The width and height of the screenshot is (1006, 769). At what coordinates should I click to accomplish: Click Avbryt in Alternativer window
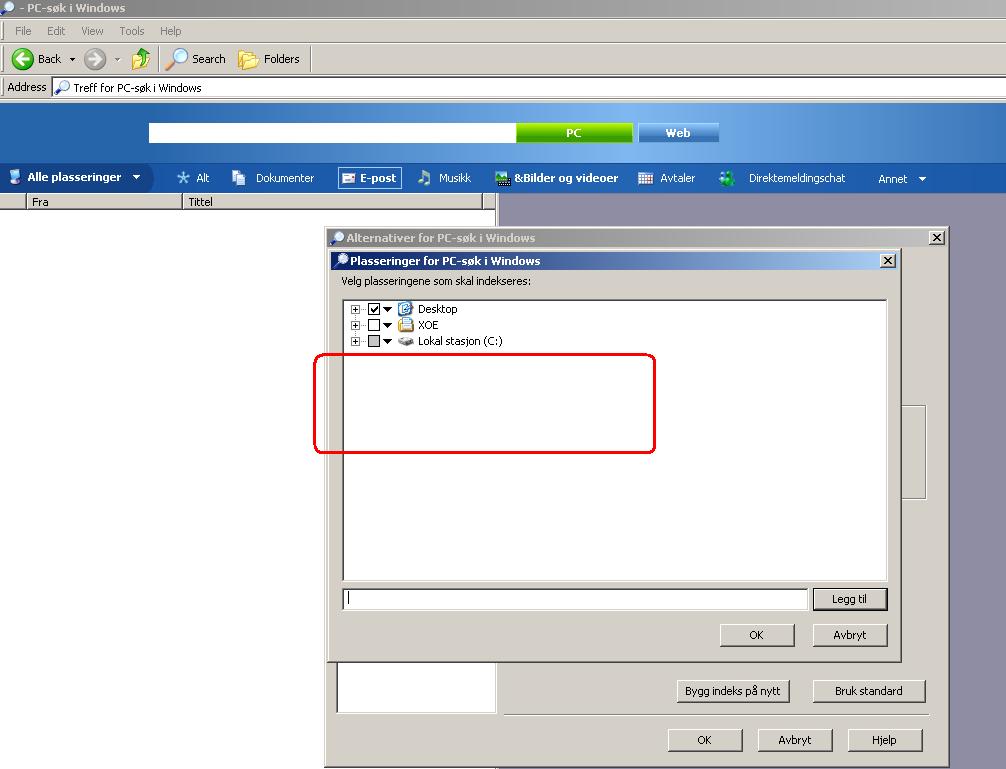pyautogui.click(x=795, y=739)
